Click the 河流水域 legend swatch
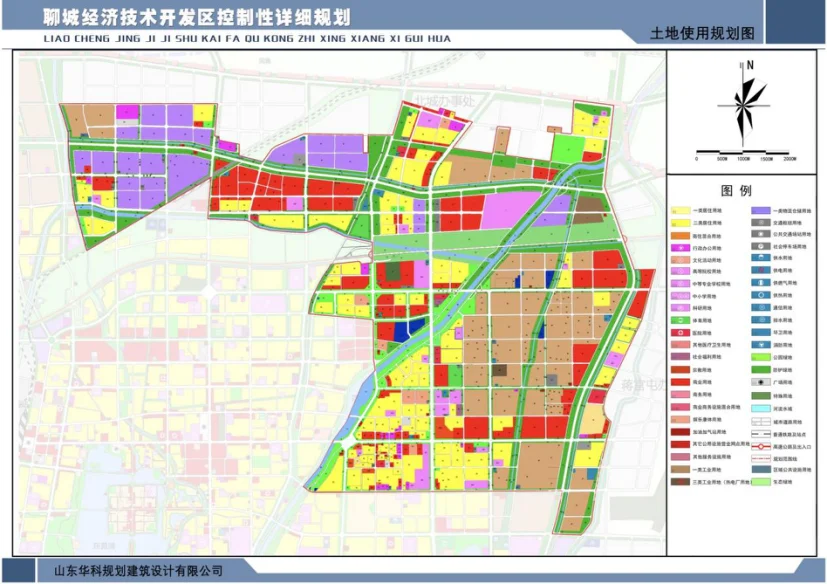 [761, 406]
